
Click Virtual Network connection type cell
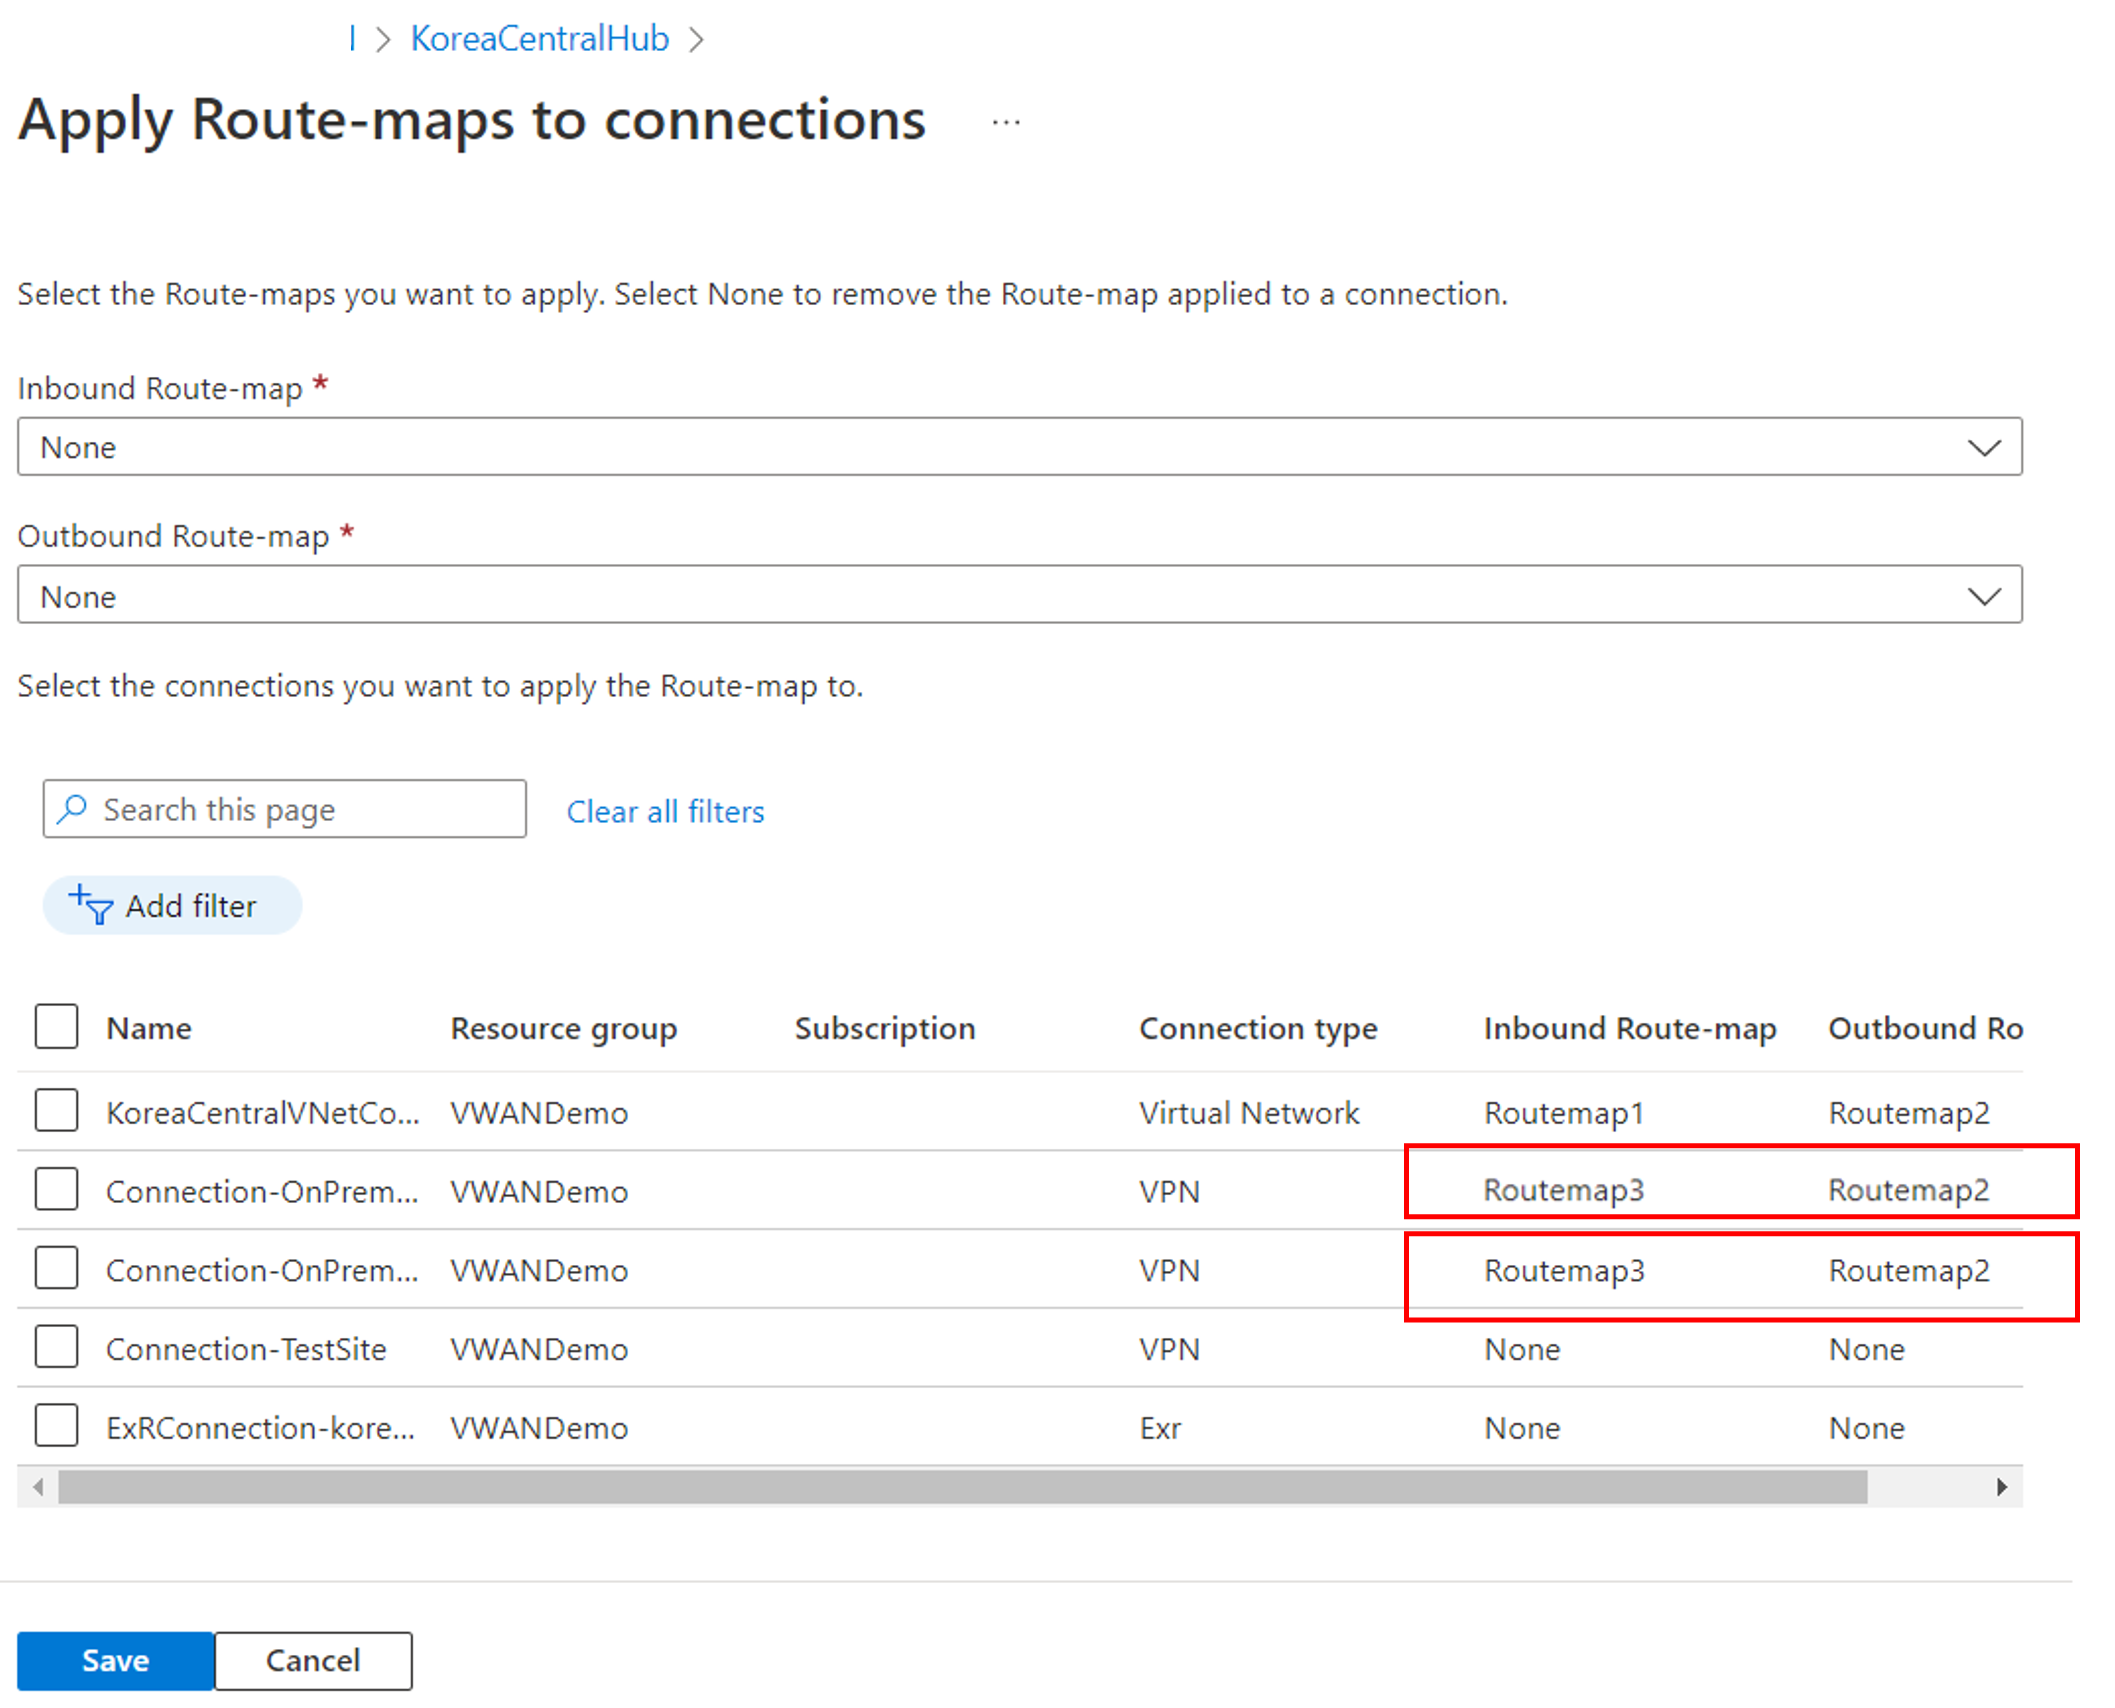(1249, 1113)
